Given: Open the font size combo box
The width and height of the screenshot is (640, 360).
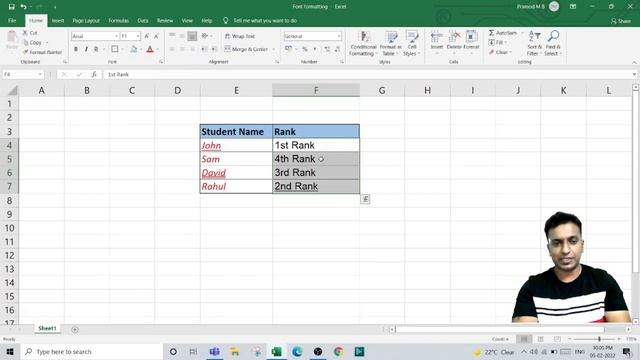Looking at the screenshot, I should 130,36.
